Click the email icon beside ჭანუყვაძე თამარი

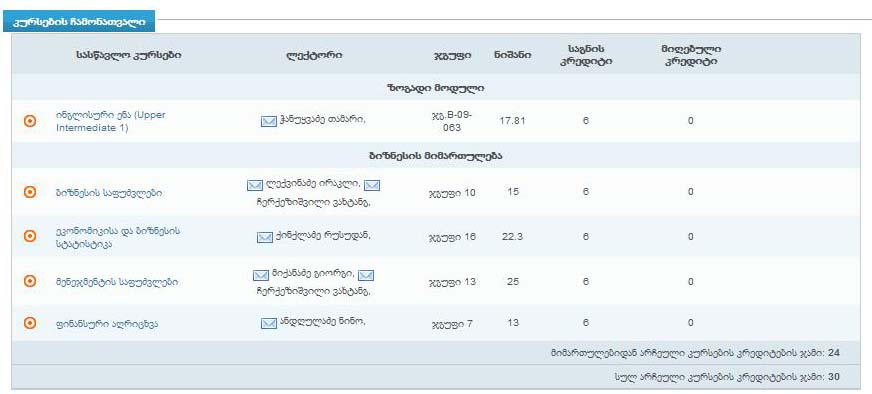click(x=269, y=121)
